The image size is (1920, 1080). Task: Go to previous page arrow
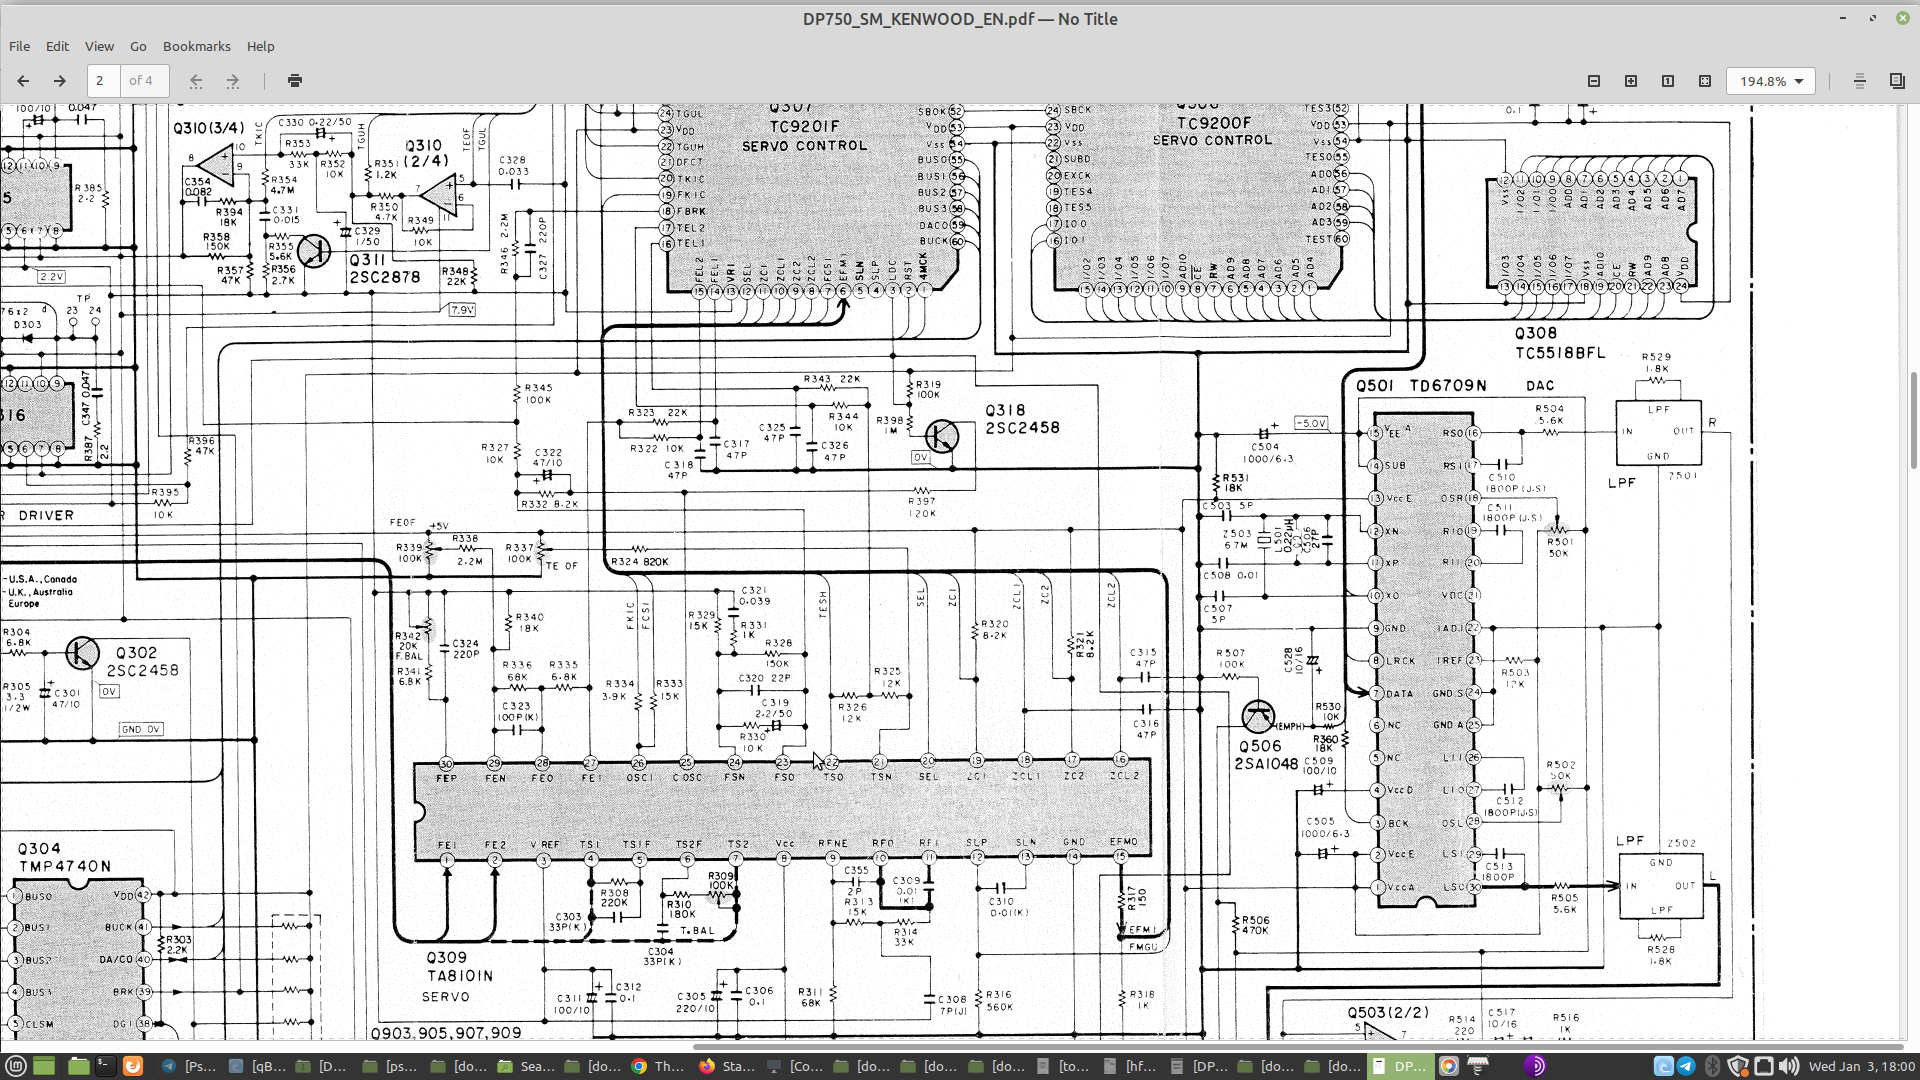click(x=23, y=81)
